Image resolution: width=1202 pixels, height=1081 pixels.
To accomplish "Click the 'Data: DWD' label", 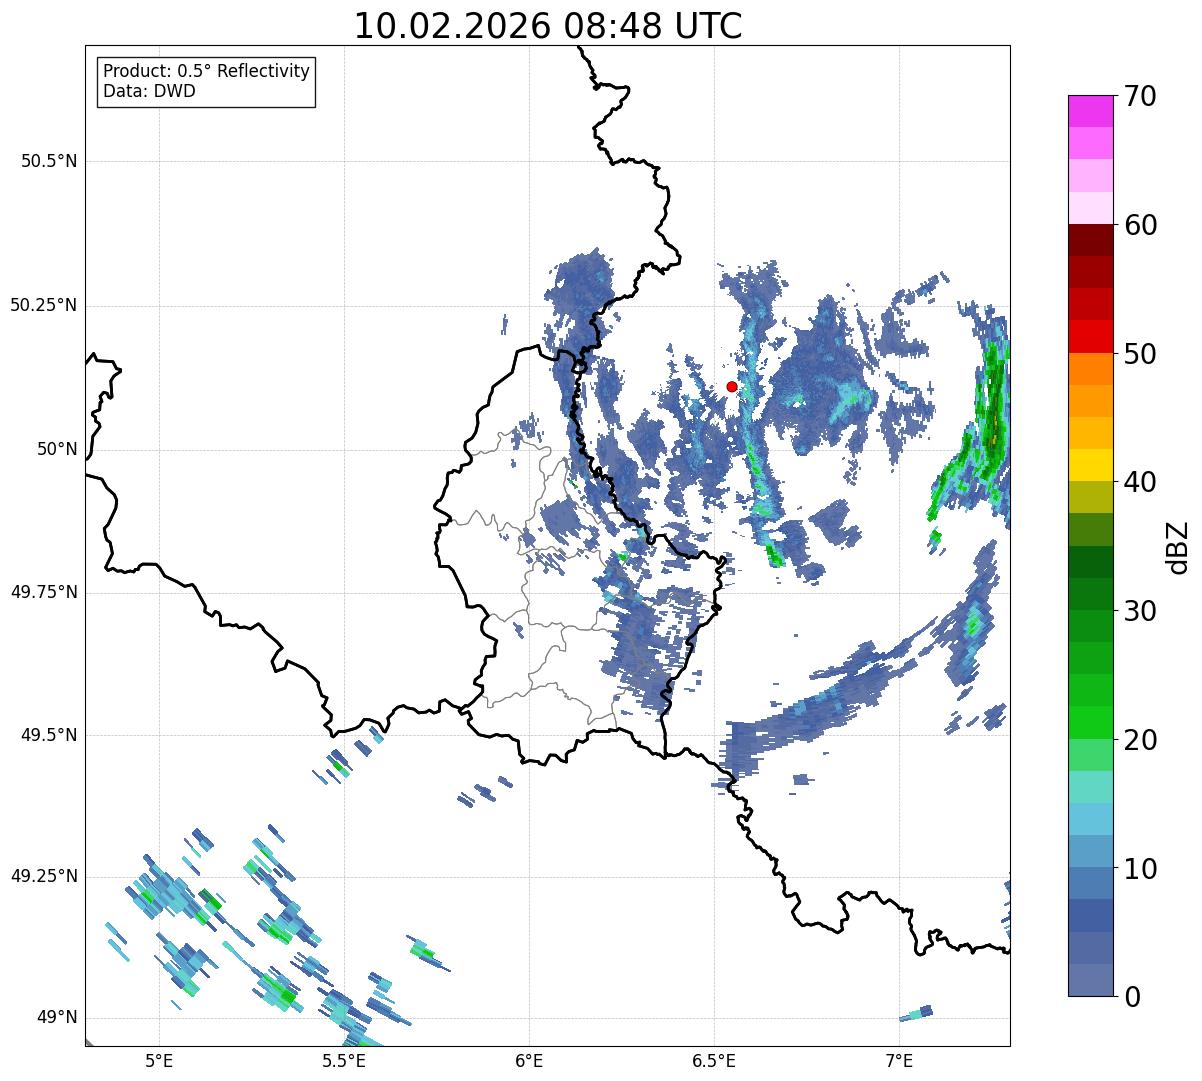I will [149, 91].
